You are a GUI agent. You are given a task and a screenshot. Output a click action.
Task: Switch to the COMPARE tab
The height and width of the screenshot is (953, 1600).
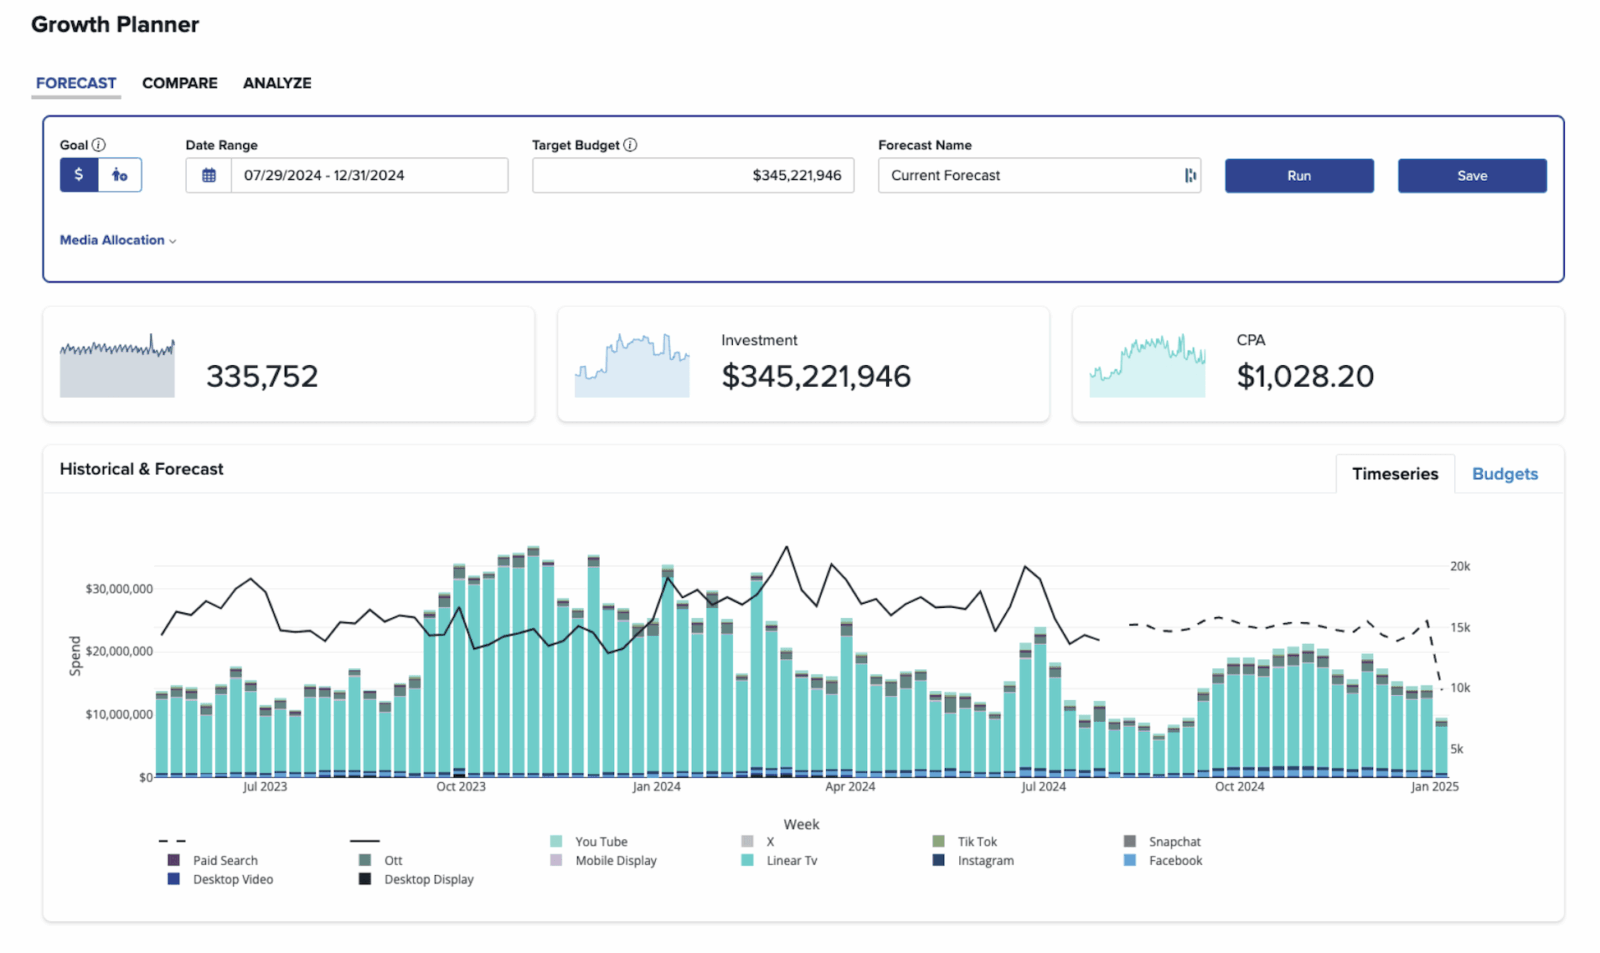coord(179,83)
